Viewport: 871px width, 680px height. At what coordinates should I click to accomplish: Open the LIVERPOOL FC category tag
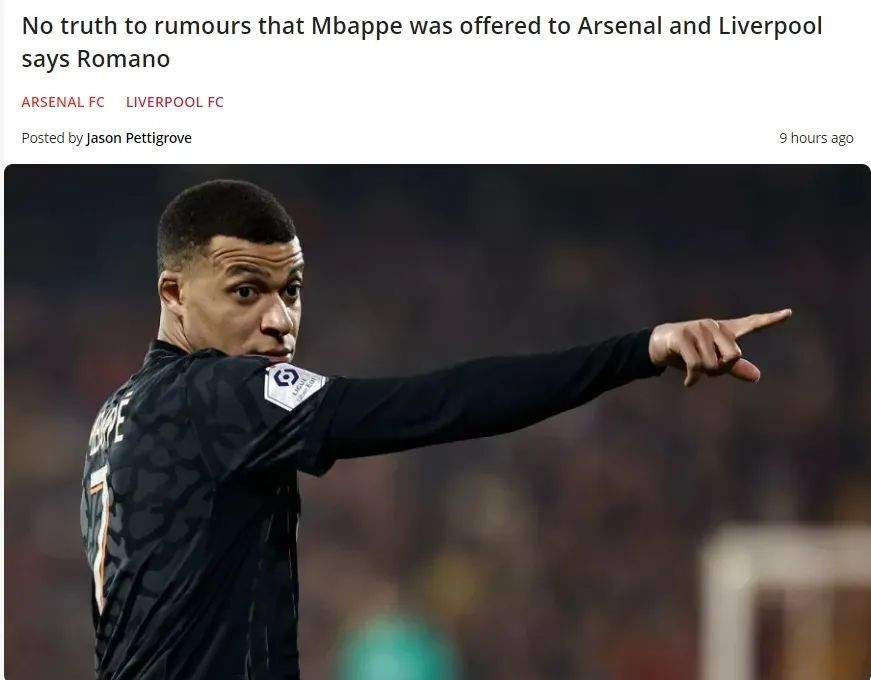174,102
